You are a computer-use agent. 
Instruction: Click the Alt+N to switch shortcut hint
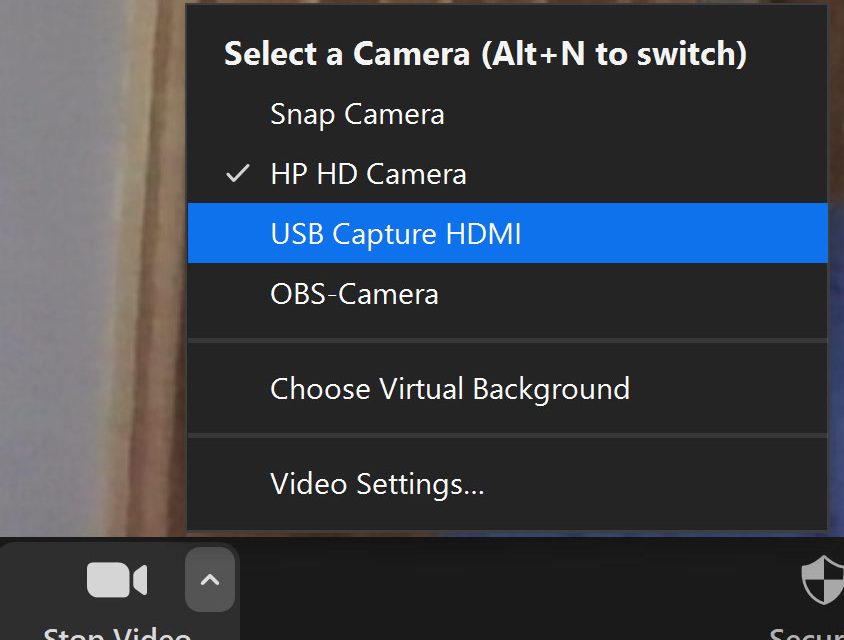tap(614, 54)
